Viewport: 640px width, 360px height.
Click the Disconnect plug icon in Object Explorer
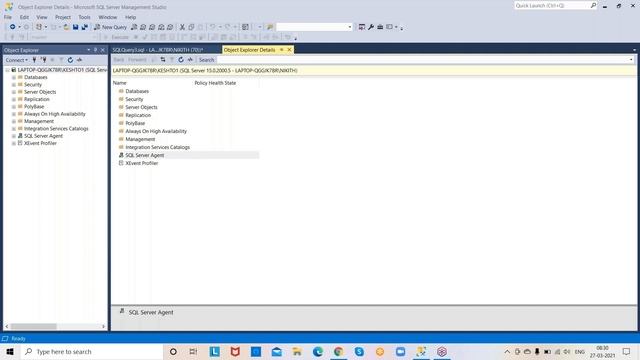[44, 60]
